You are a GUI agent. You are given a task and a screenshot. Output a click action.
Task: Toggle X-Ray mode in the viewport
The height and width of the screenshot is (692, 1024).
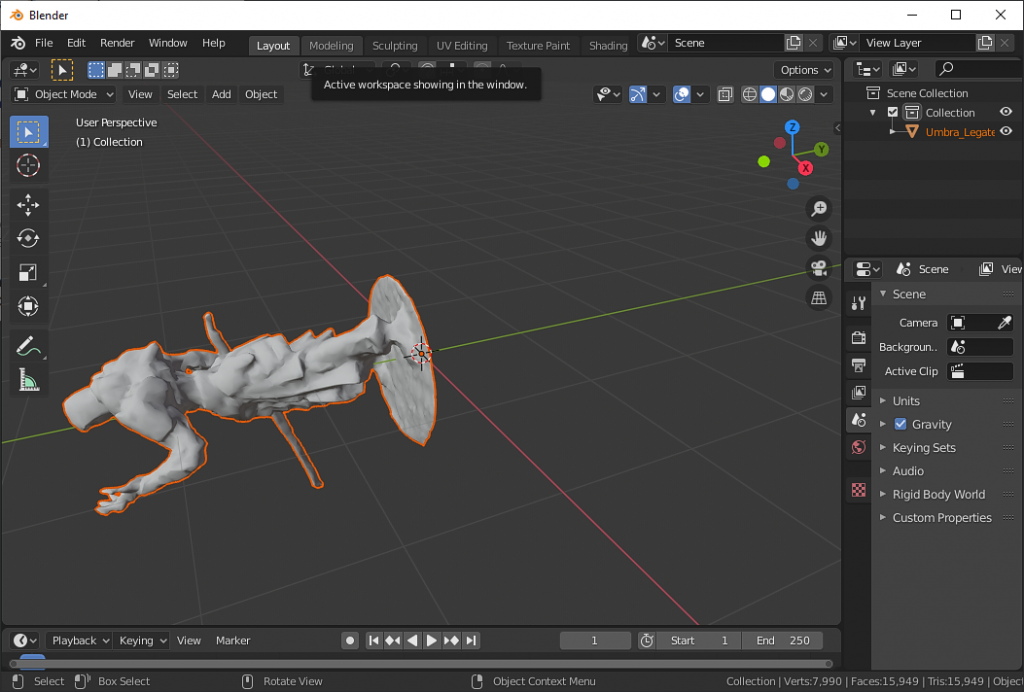click(724, 94)
